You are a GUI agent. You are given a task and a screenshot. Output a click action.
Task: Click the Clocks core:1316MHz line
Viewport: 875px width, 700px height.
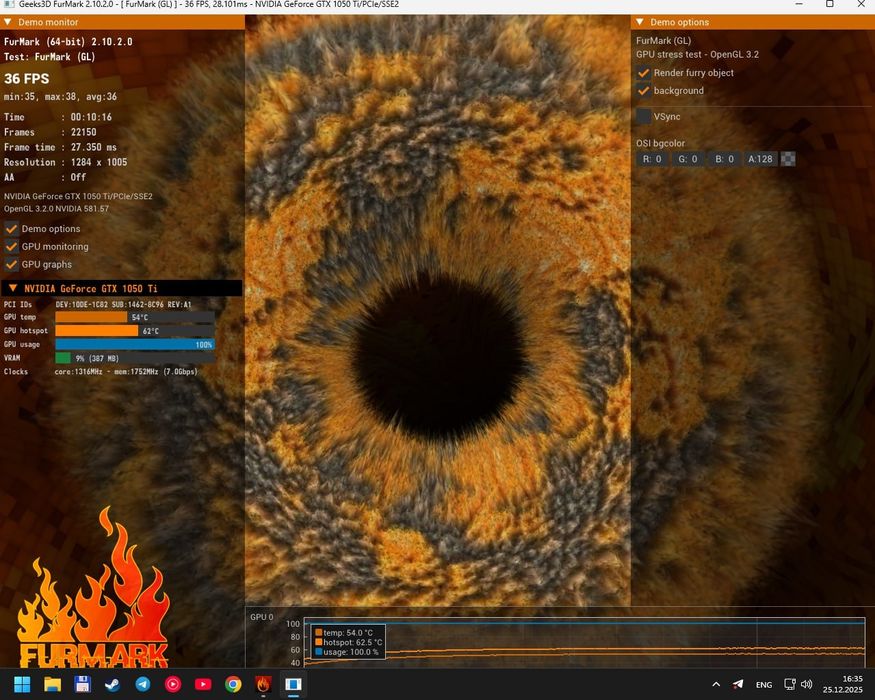[x=101, y=371]
